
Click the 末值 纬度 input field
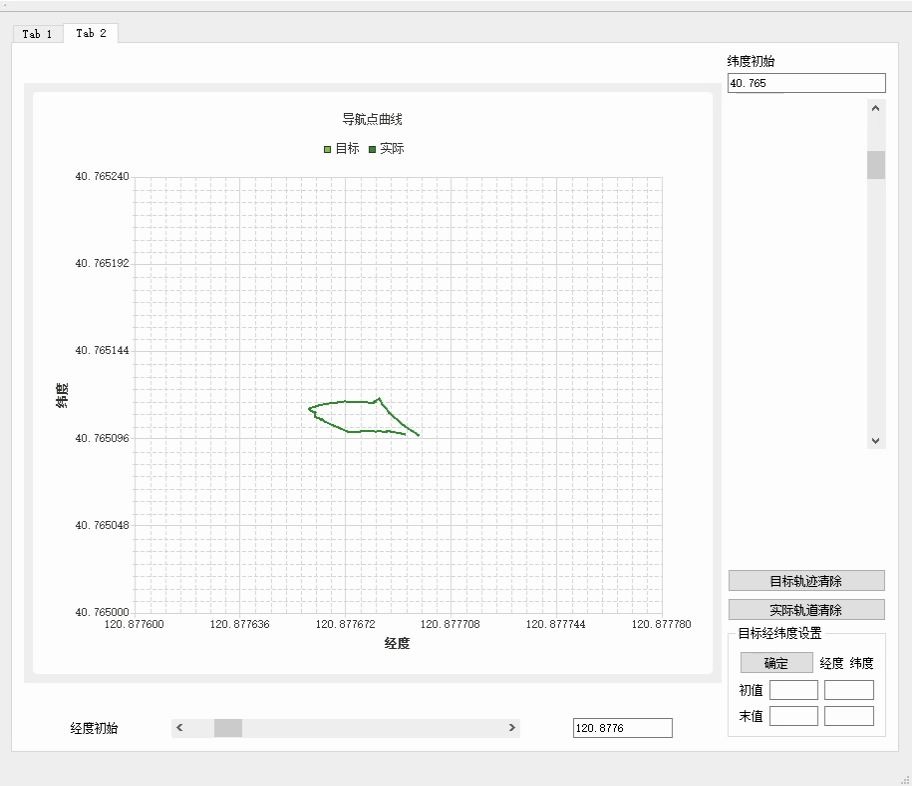point(849,715)
